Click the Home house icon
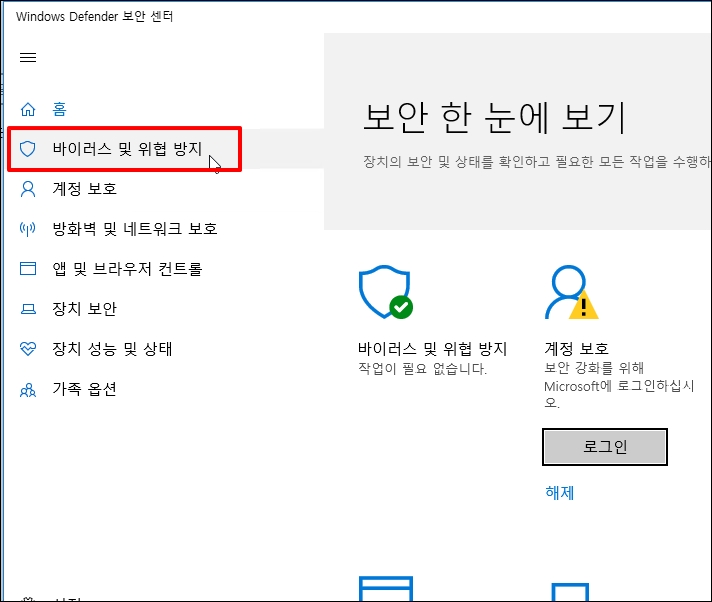This screenshot has width=712, height=602. (x=28, y=109)
